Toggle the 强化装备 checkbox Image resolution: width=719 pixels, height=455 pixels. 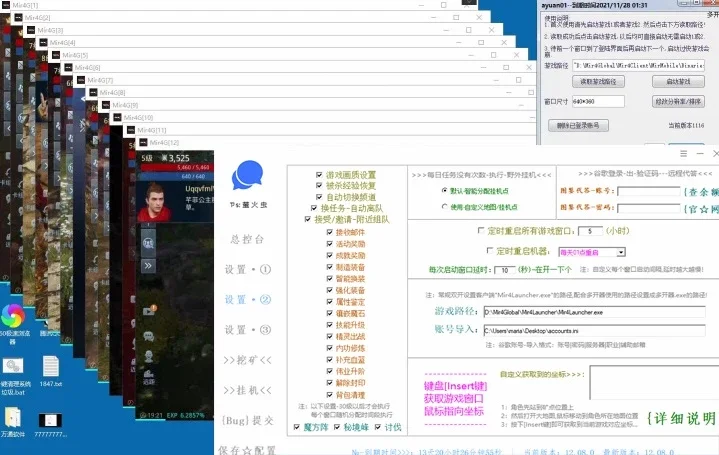click(x=329, y=290)
